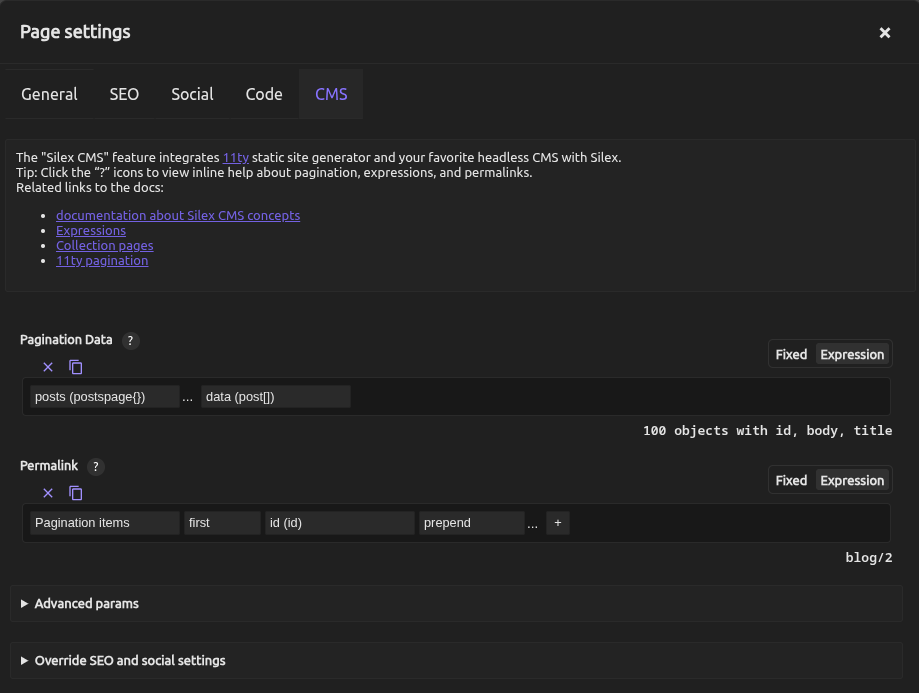Go to the Code tab

click(264, 94)
